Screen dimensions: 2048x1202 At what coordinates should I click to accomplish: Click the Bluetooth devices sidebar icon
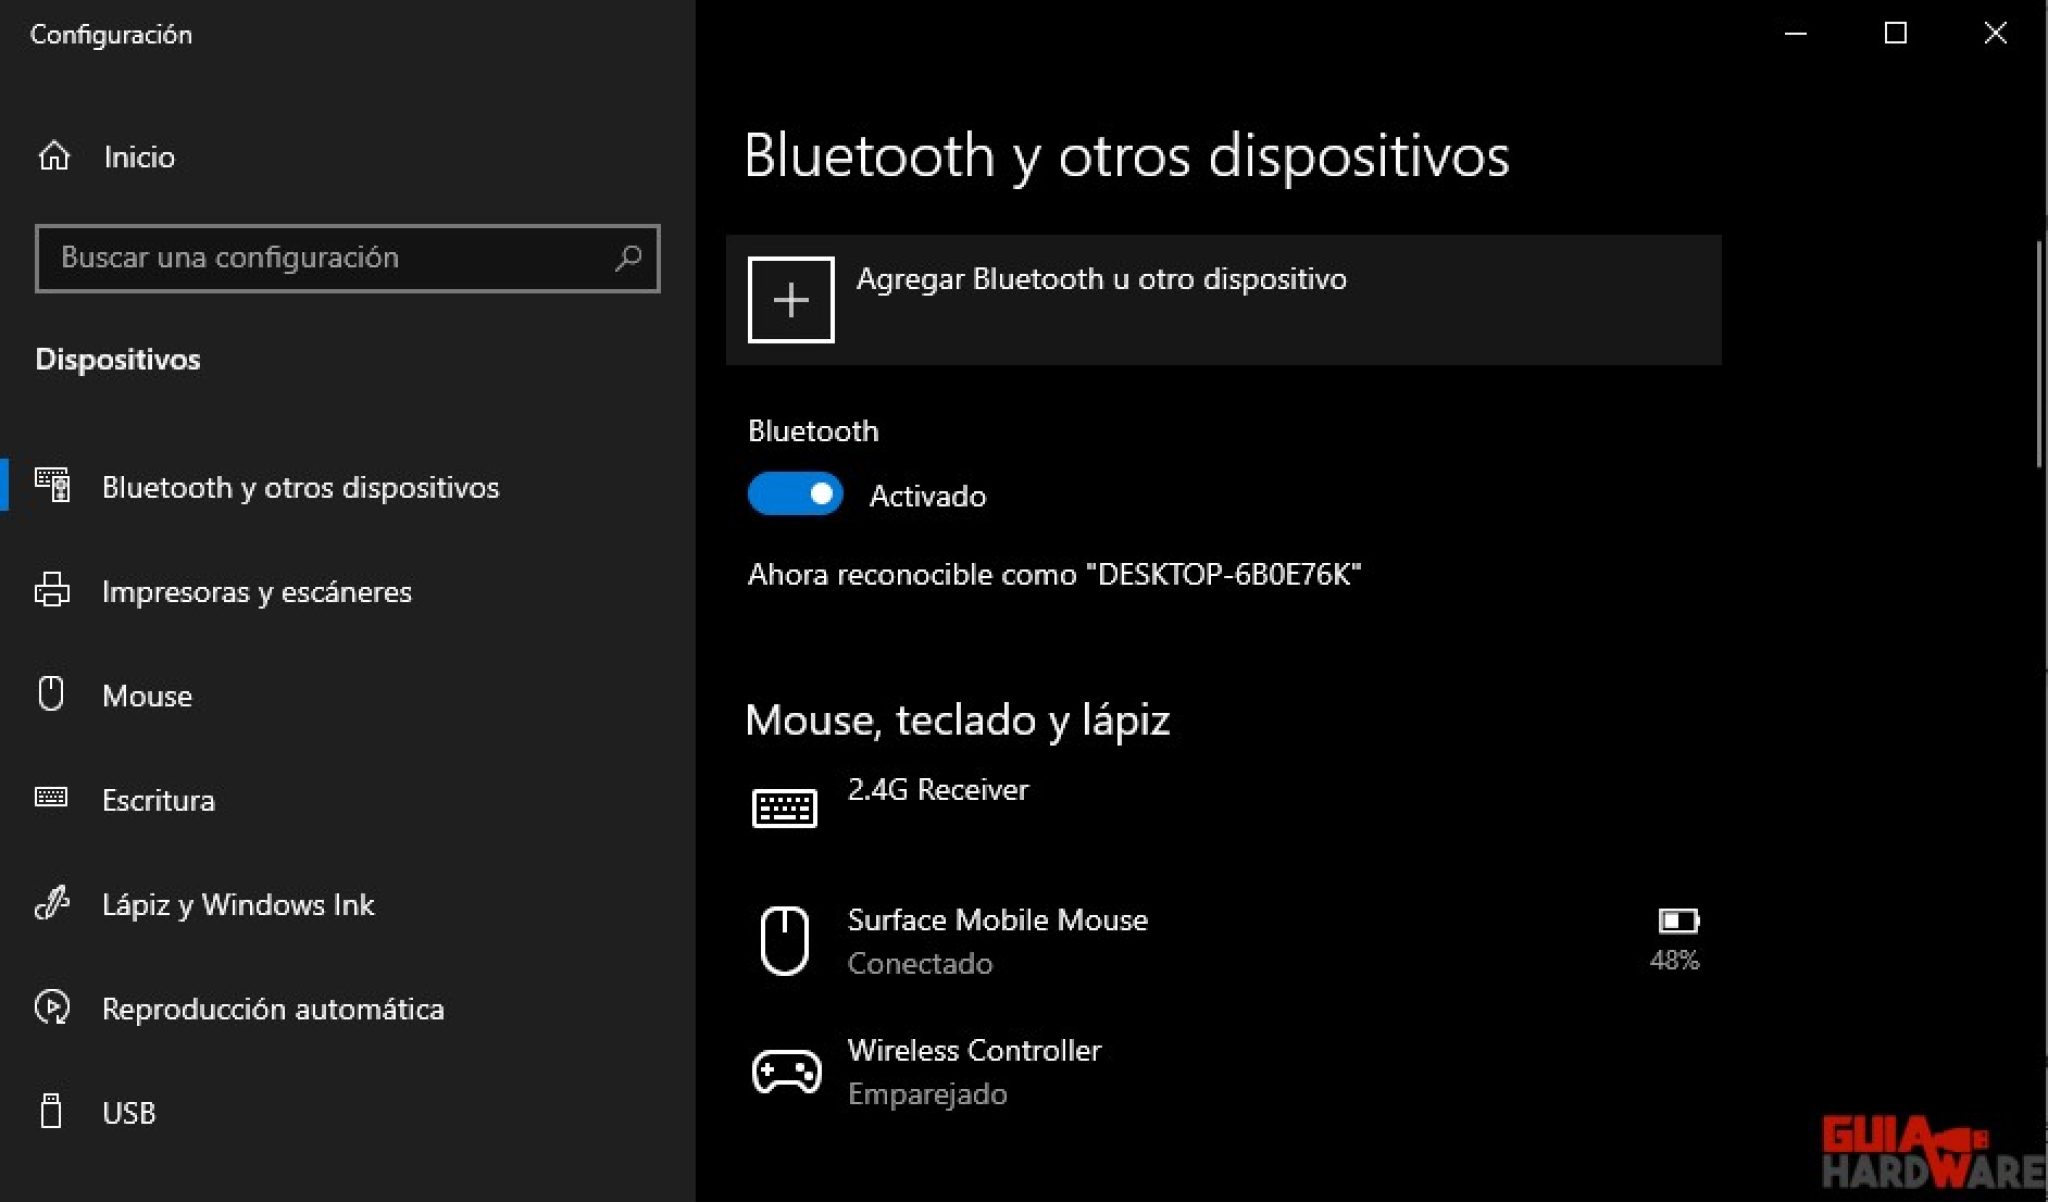[x=52, y=485]
